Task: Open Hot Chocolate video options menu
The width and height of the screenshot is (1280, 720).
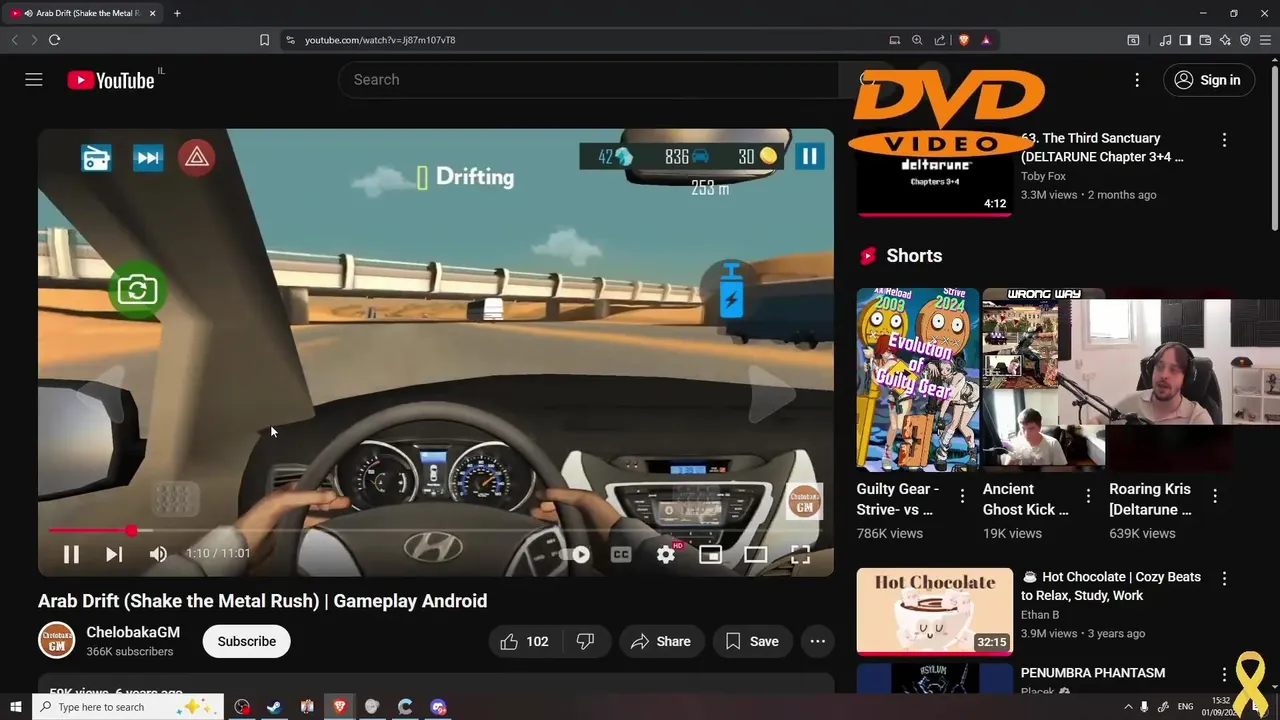Action: click(1224, 578)
